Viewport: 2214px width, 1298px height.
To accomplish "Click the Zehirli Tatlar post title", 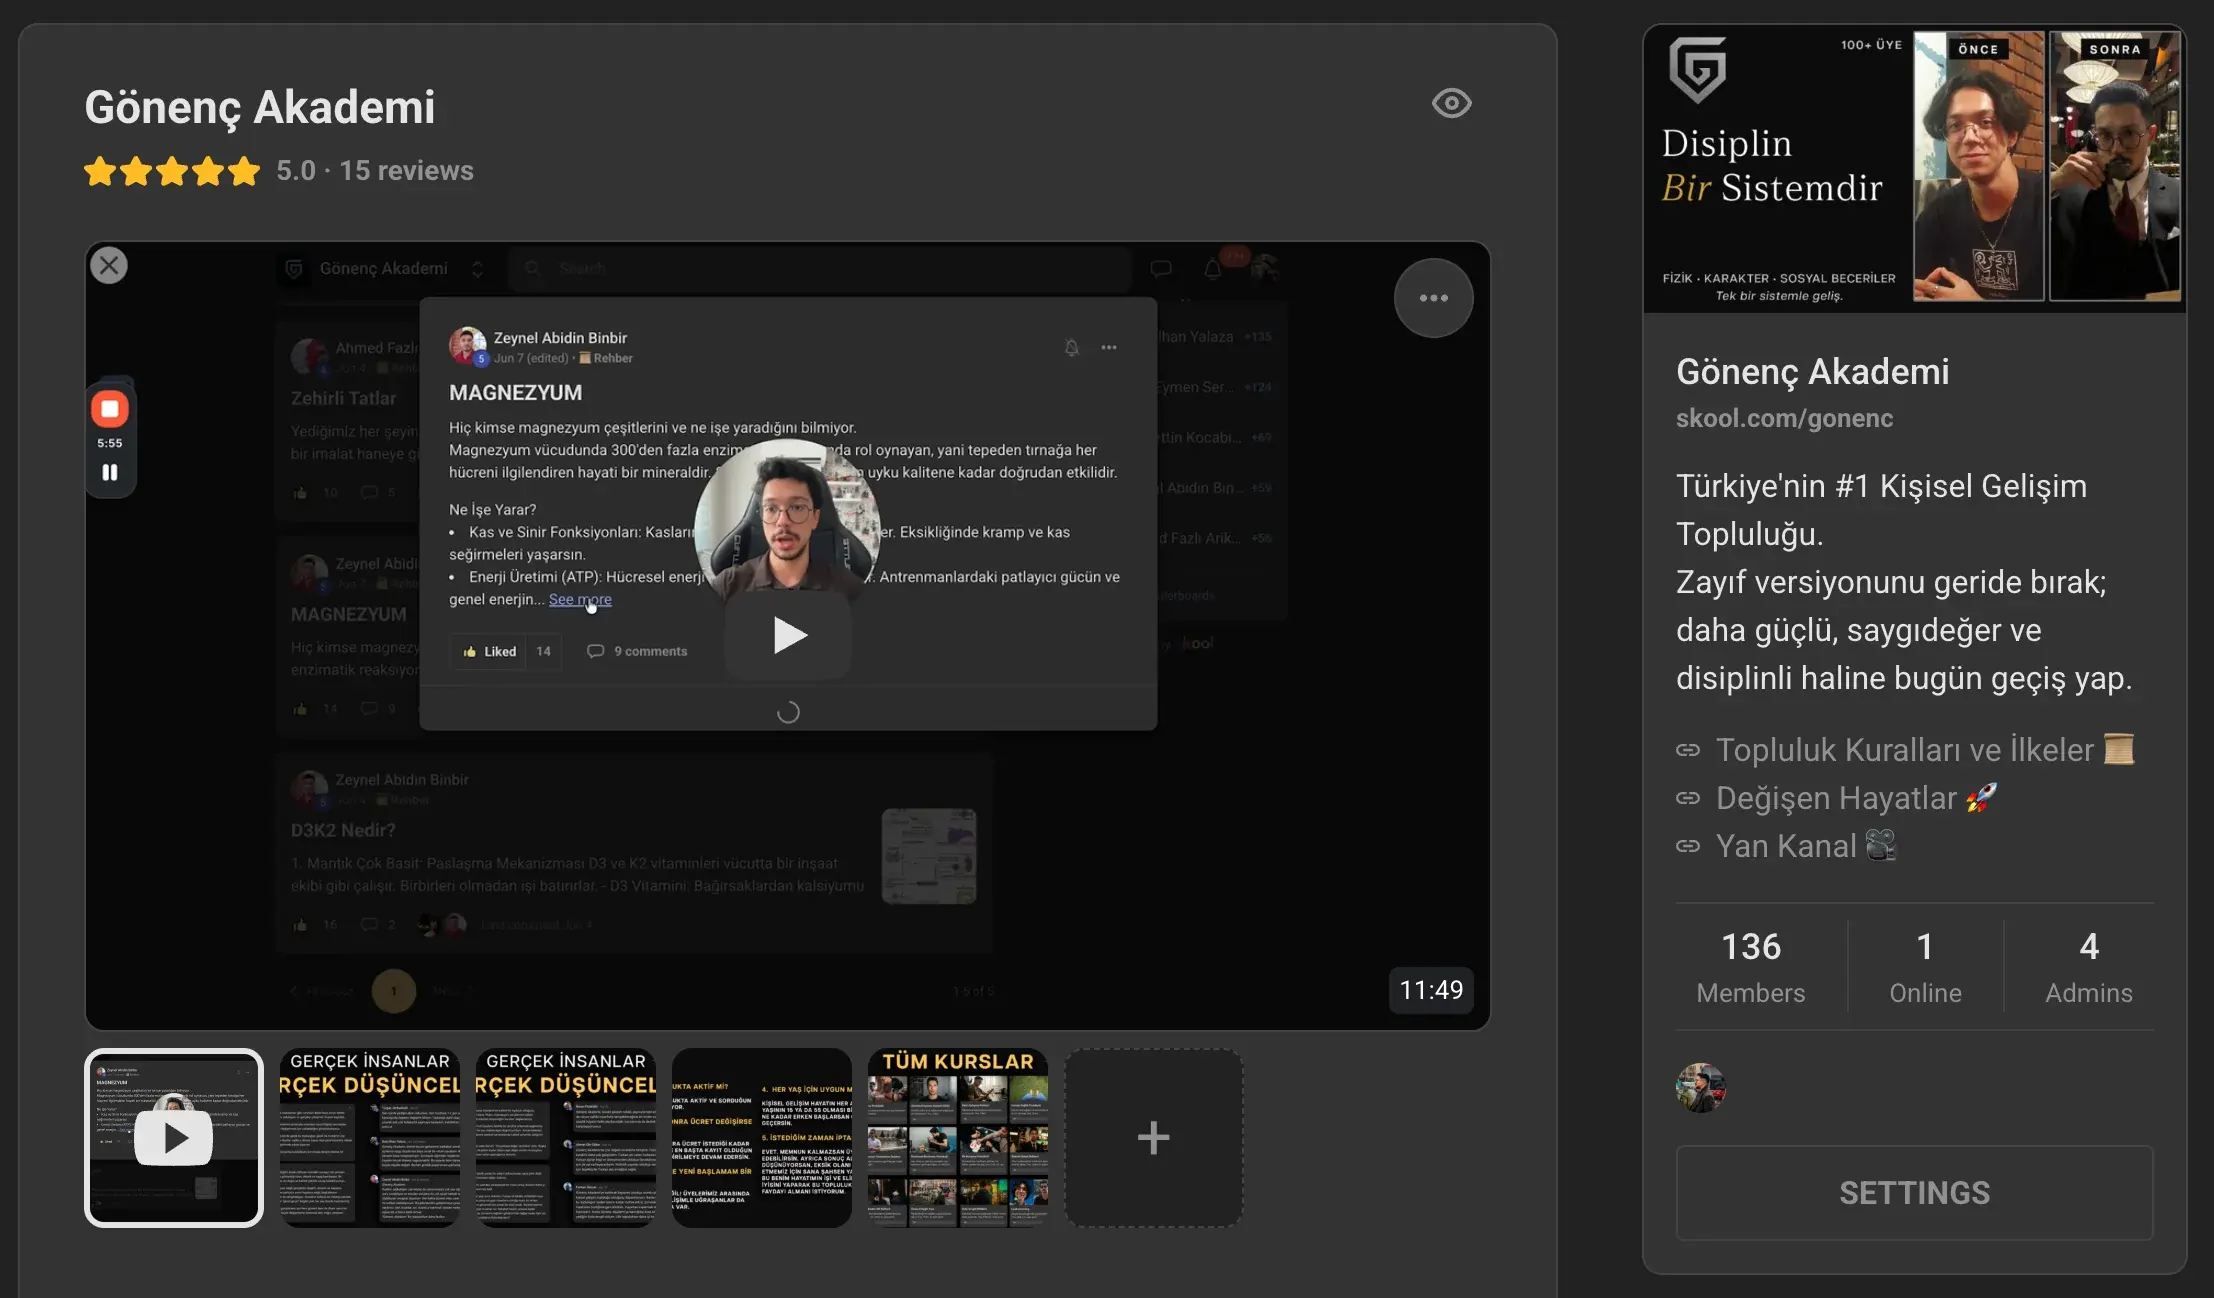I will click(x=343, y=398).
